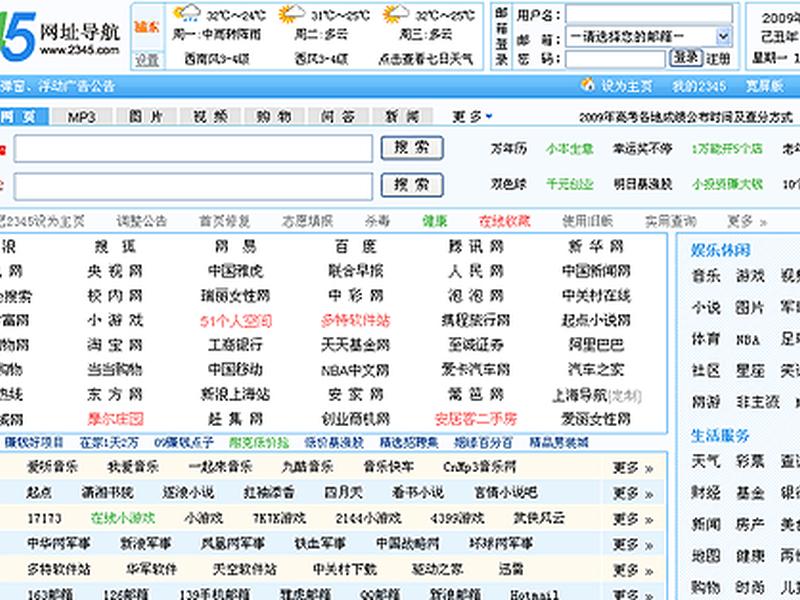800x600 pixels.
Task: Expand 更多 in the 中华网军事 row
Action: click(x=633, y=544)
